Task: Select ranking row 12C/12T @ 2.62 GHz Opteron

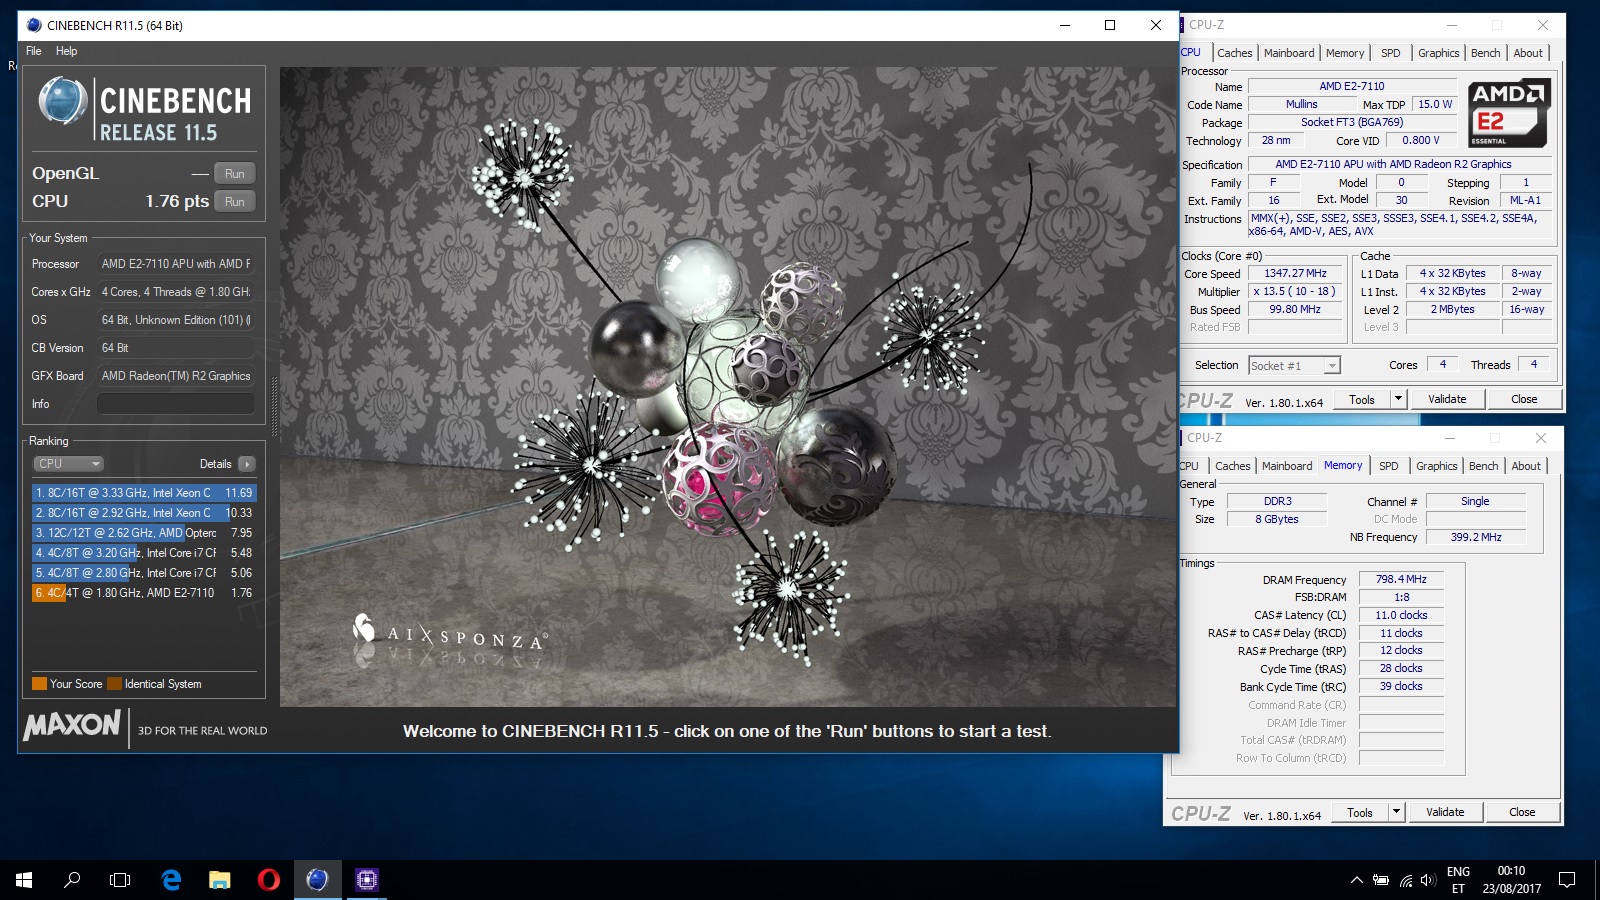Action: (x=144, y=533)
